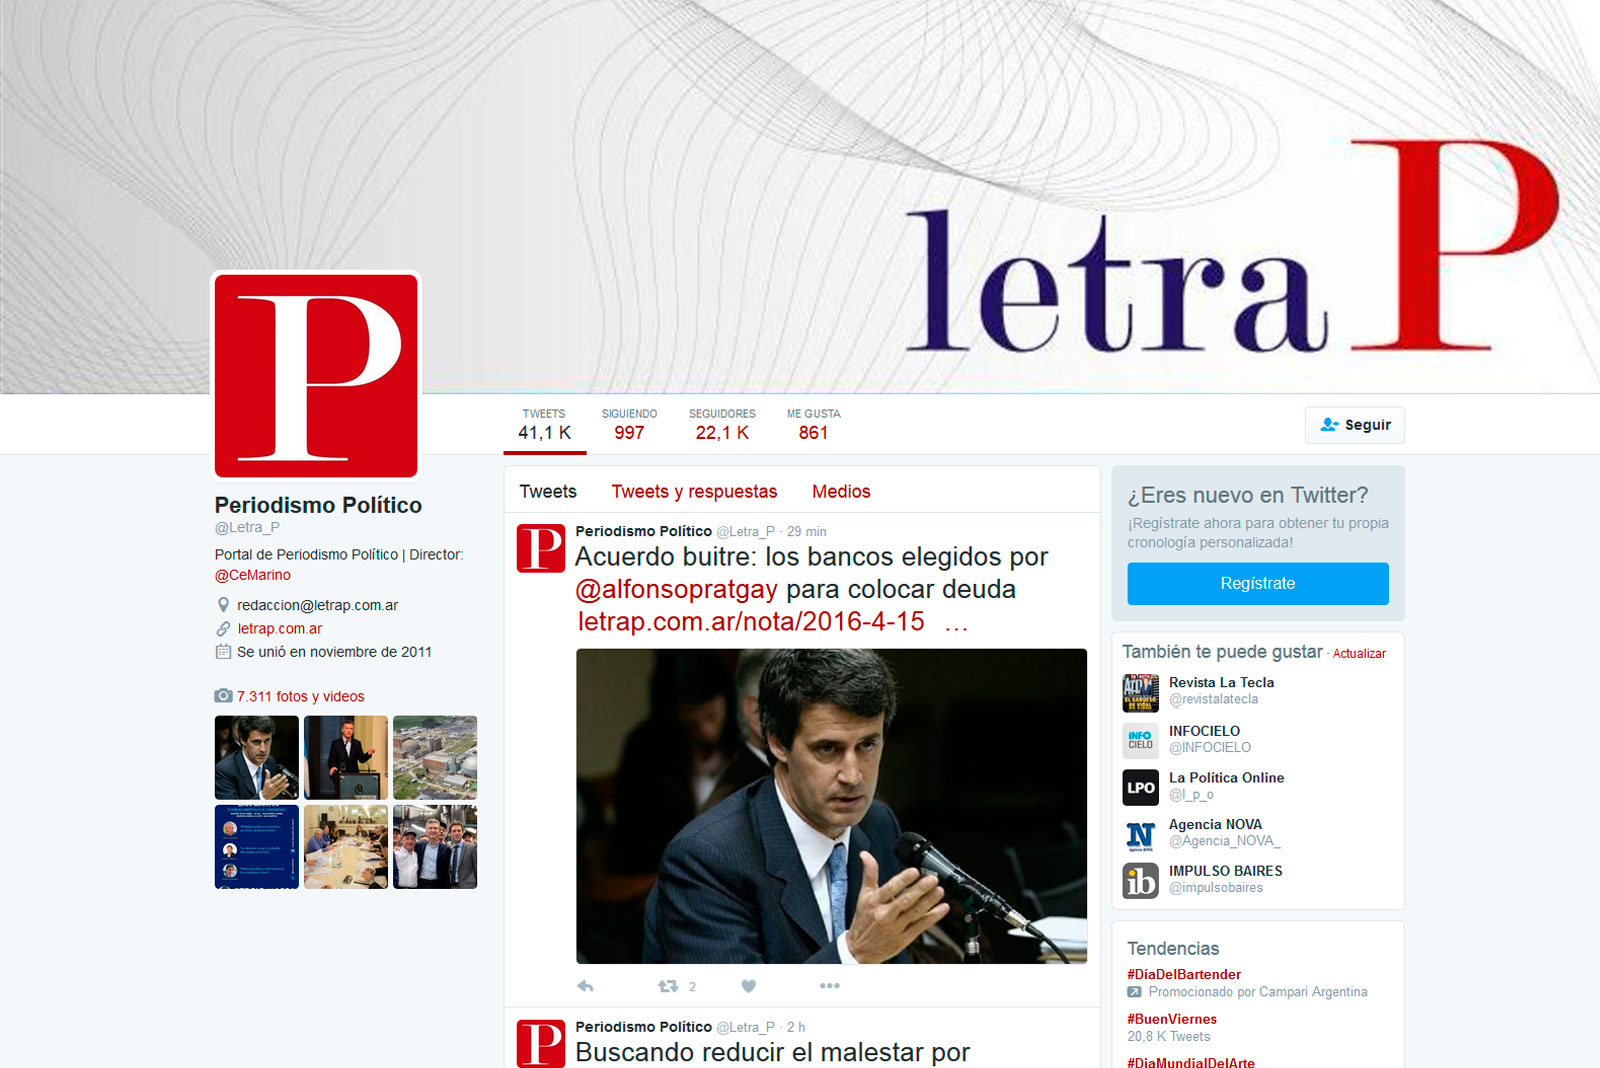
Task: Click the 20,8 K Tweets trend count
Action: [x=1168, y=1037]
